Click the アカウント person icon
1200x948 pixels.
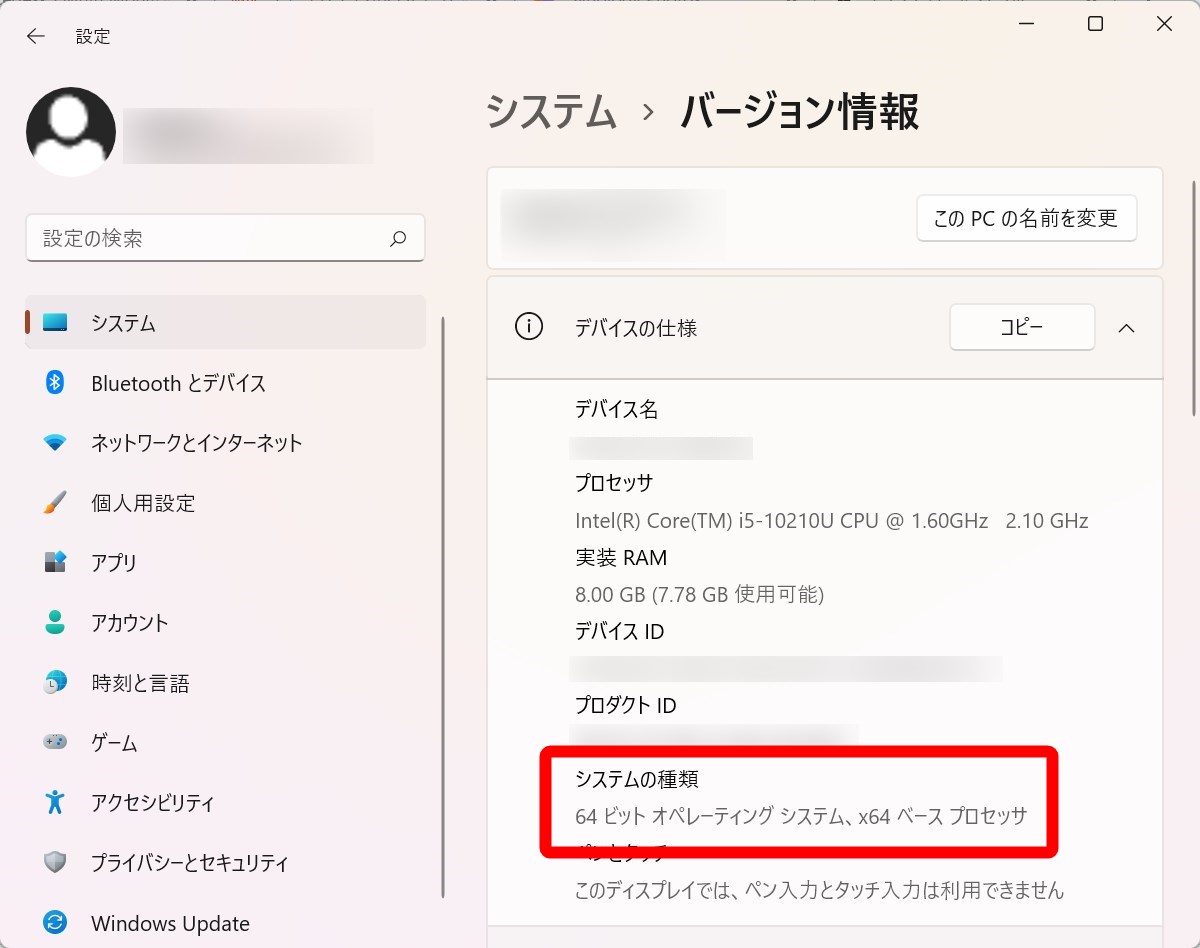tap(55, 622)
